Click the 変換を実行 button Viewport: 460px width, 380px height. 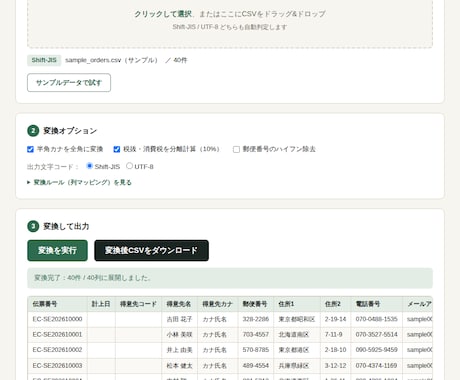point(57,250)
